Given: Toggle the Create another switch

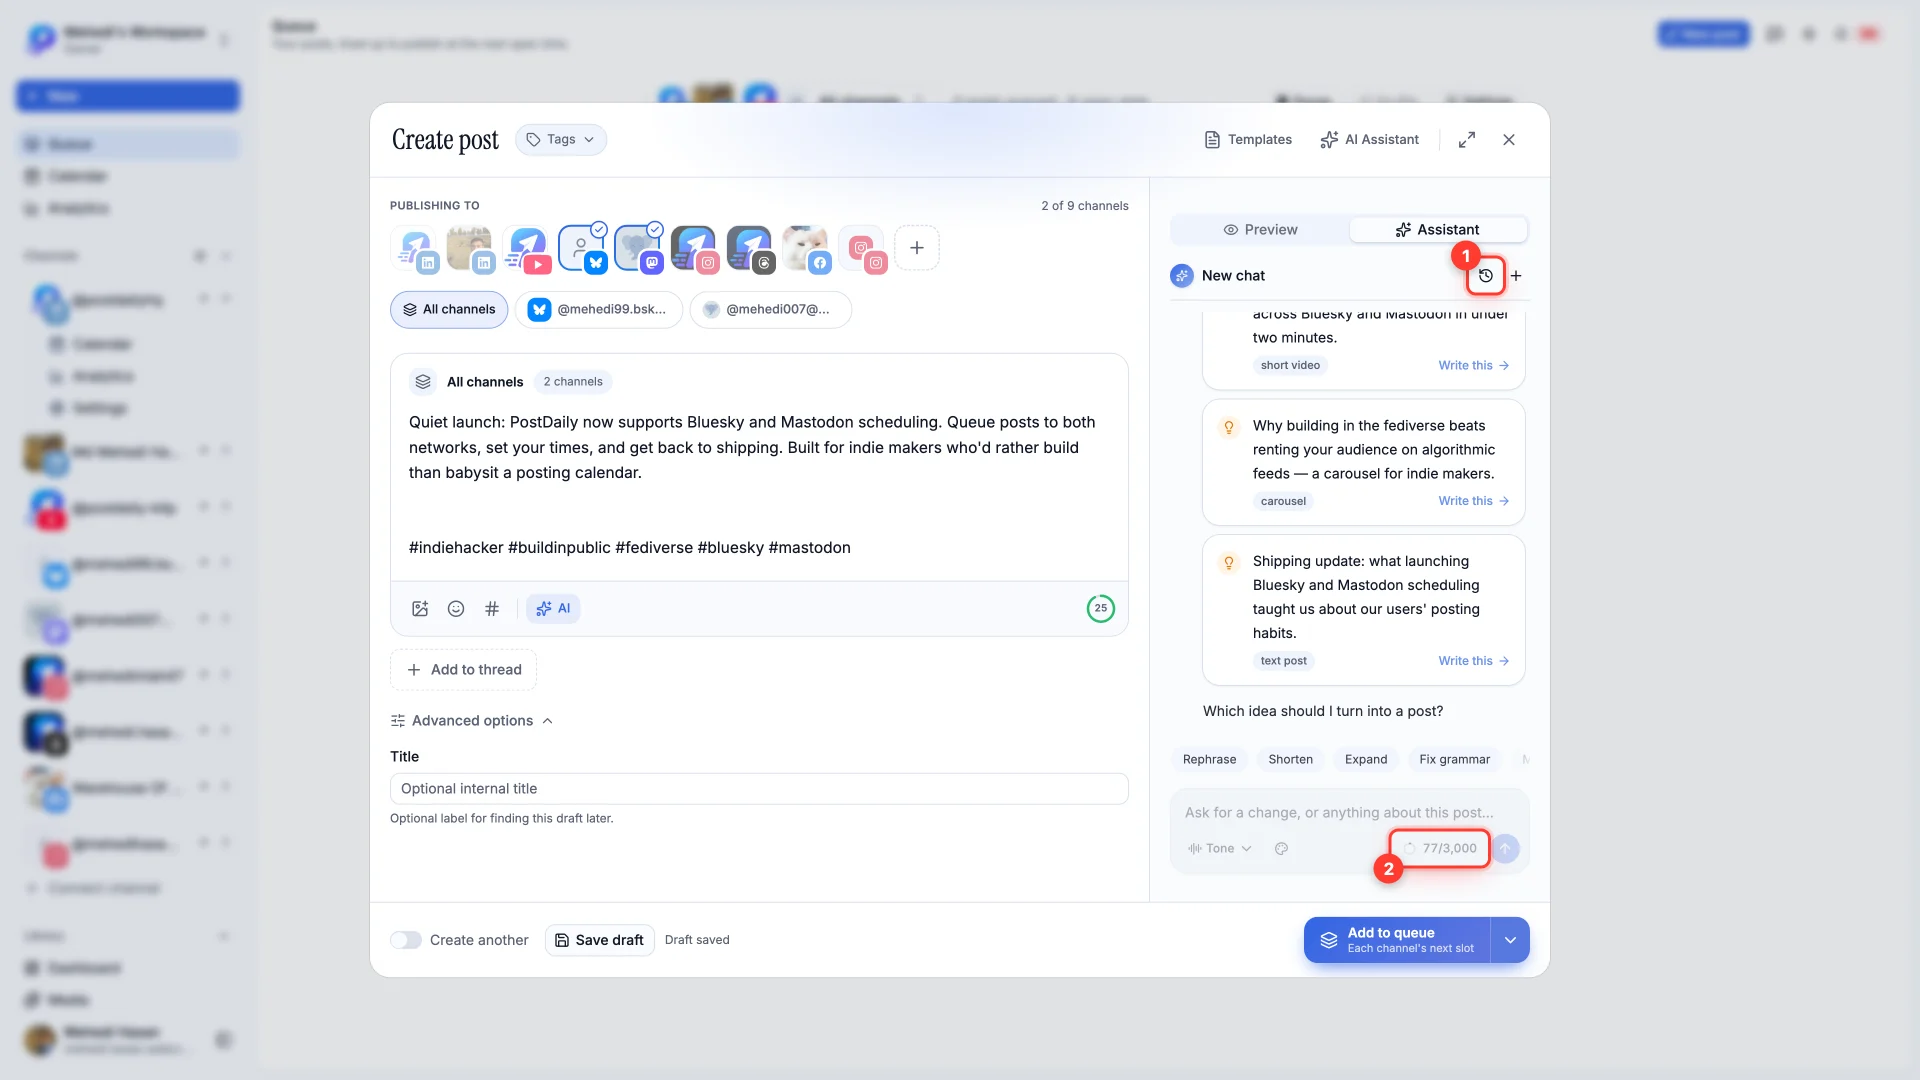Looking at the screenshot, I should [406, 940].
